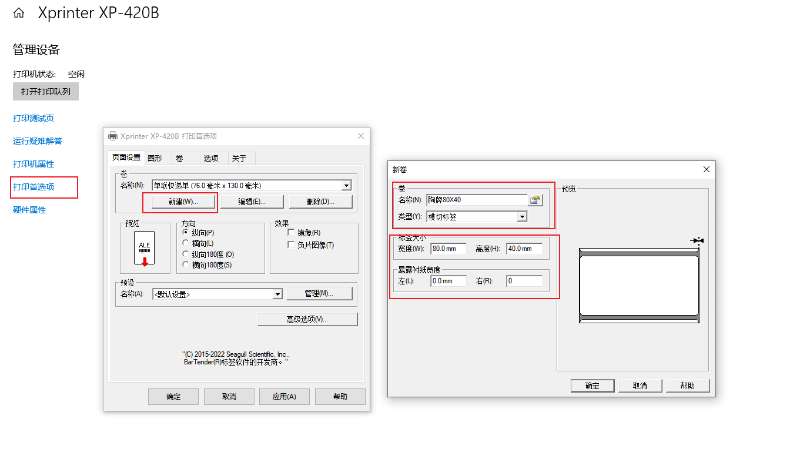Click the 宽度(W) width field showing 80.0 mm
Viewport: 800px width, 449px height.
point(448,249)
